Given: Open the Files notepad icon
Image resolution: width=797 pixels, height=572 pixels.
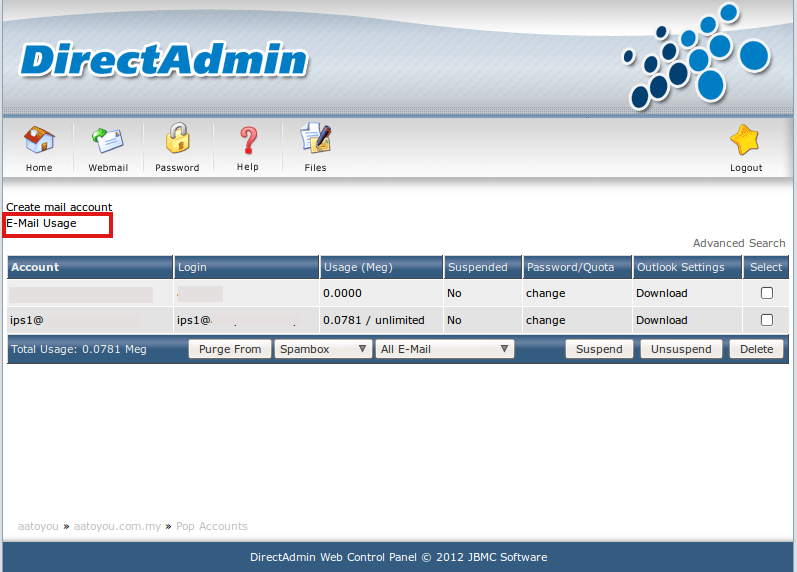Looking at the screenshot, I should 315,141.
